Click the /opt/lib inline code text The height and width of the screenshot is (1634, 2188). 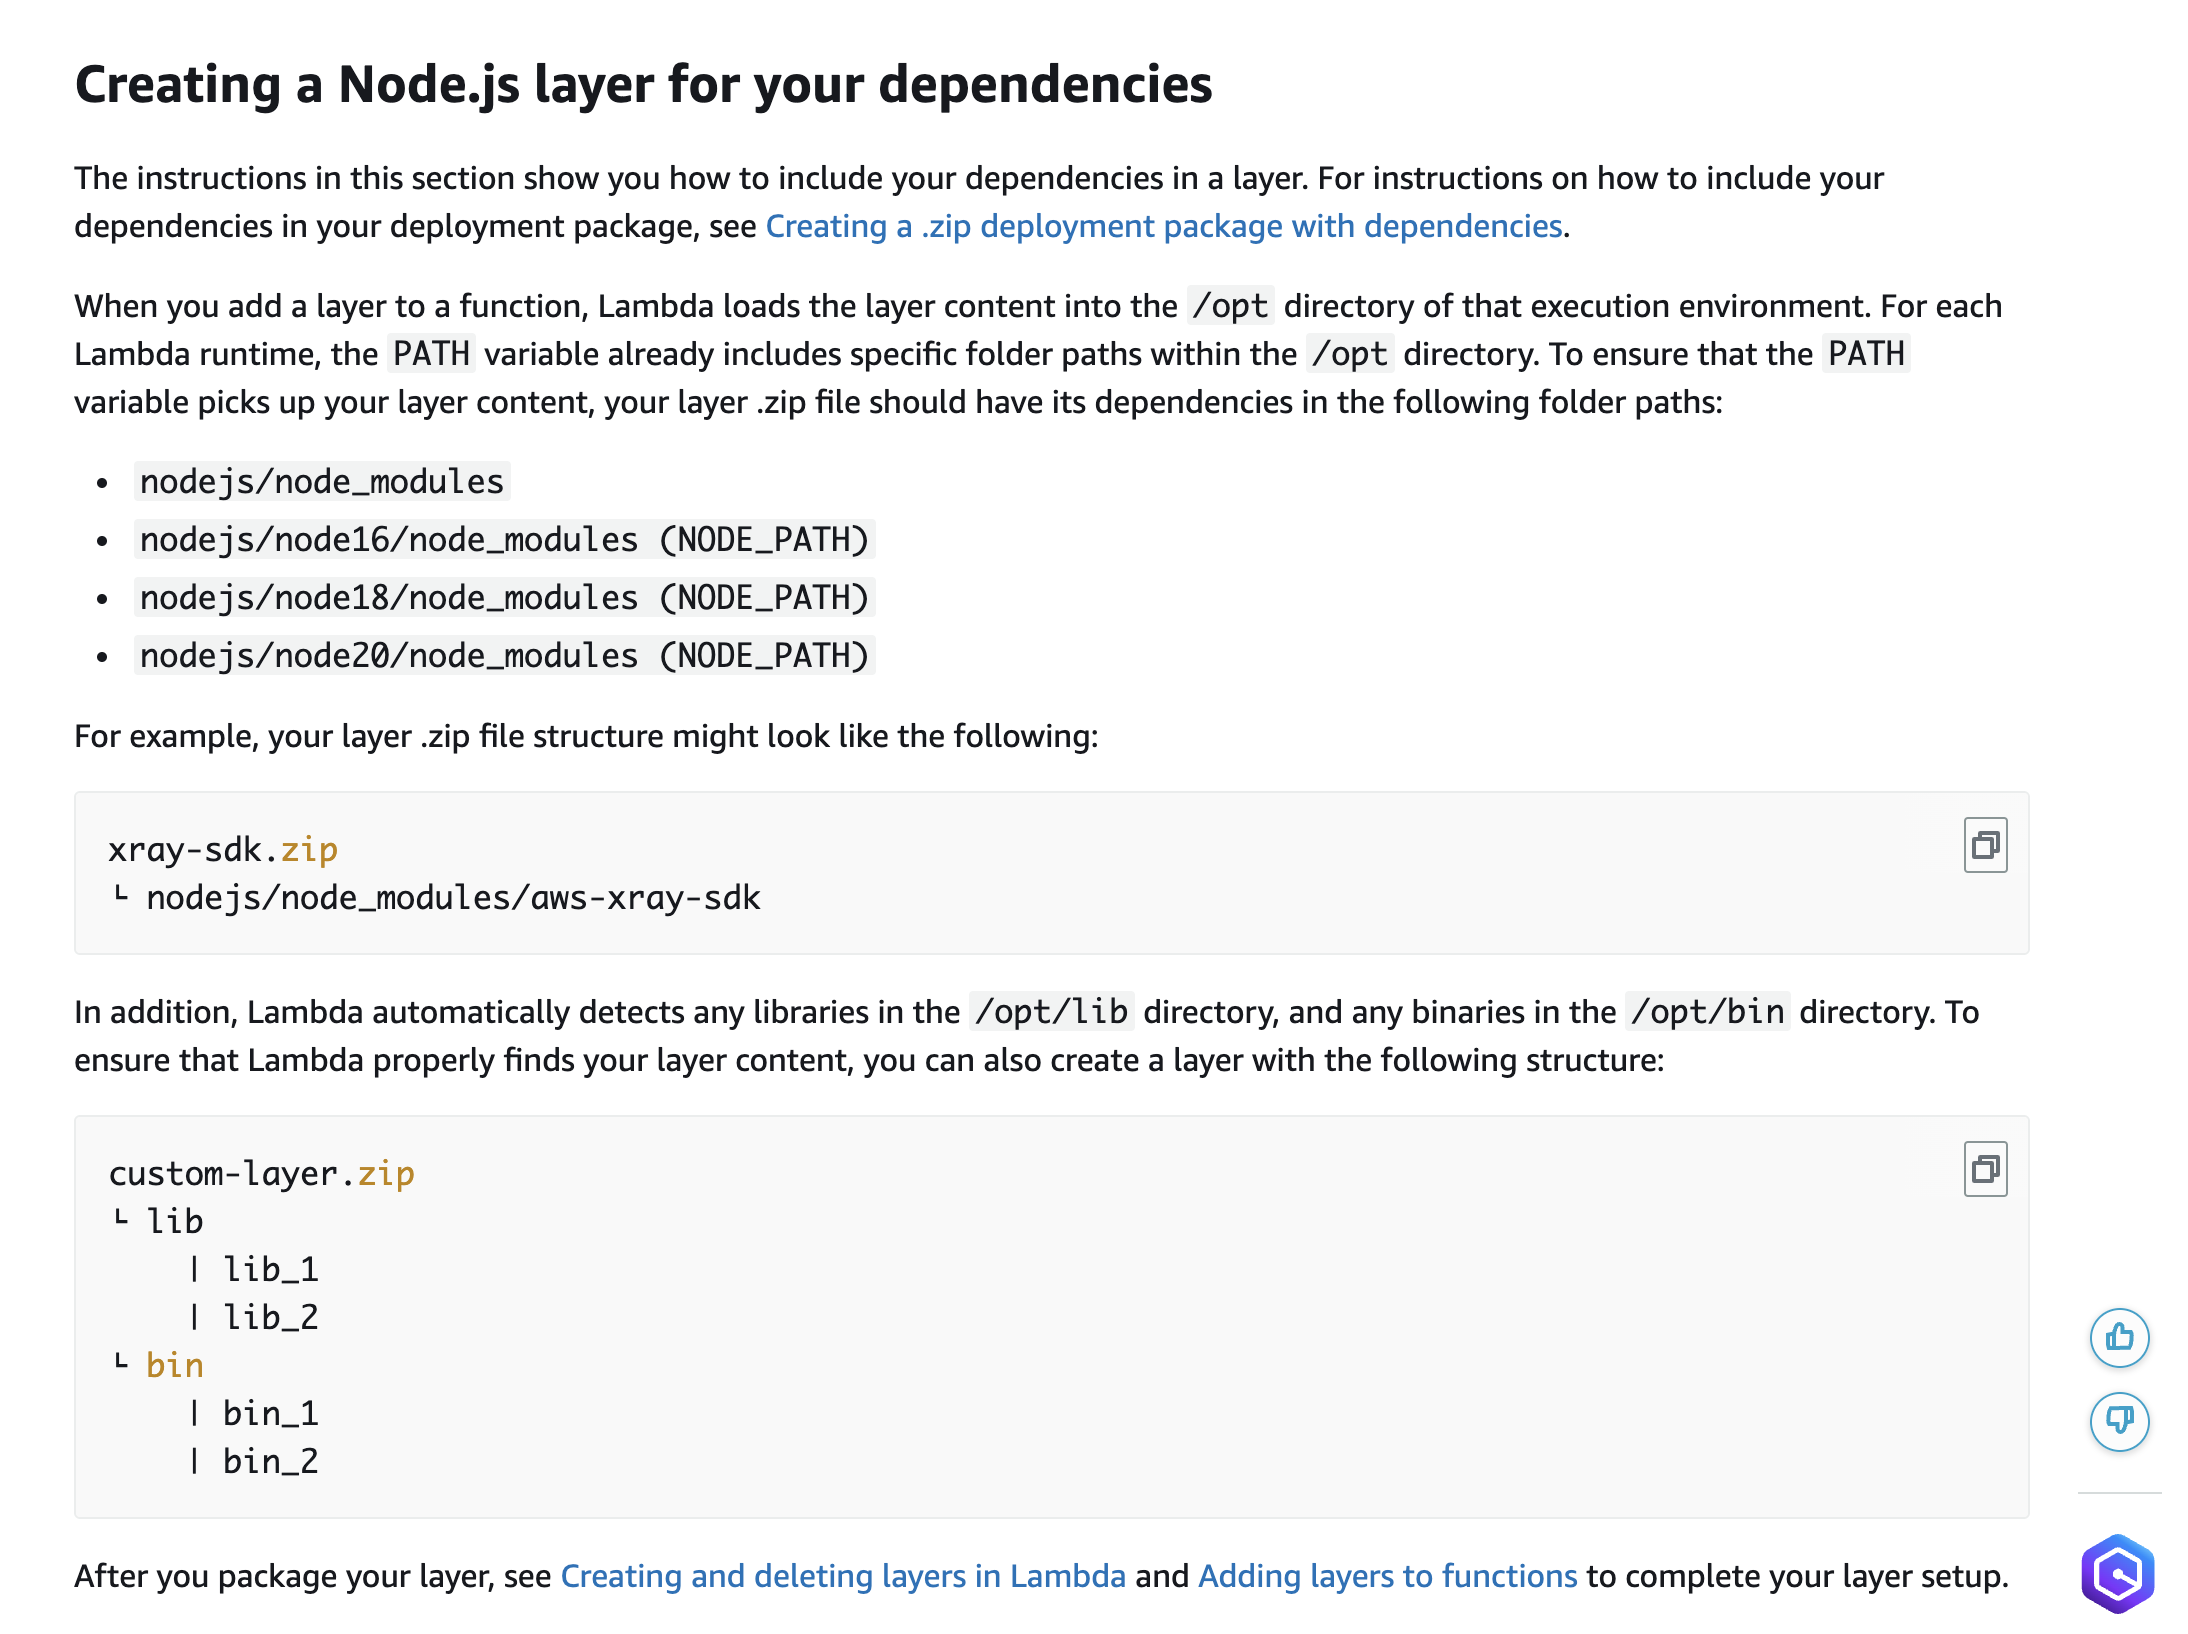click(x=1051, y=1012)
